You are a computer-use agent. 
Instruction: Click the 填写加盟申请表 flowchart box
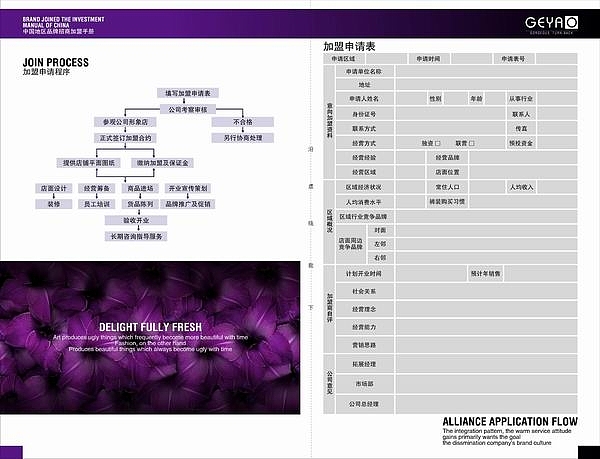tap(188, 93)
